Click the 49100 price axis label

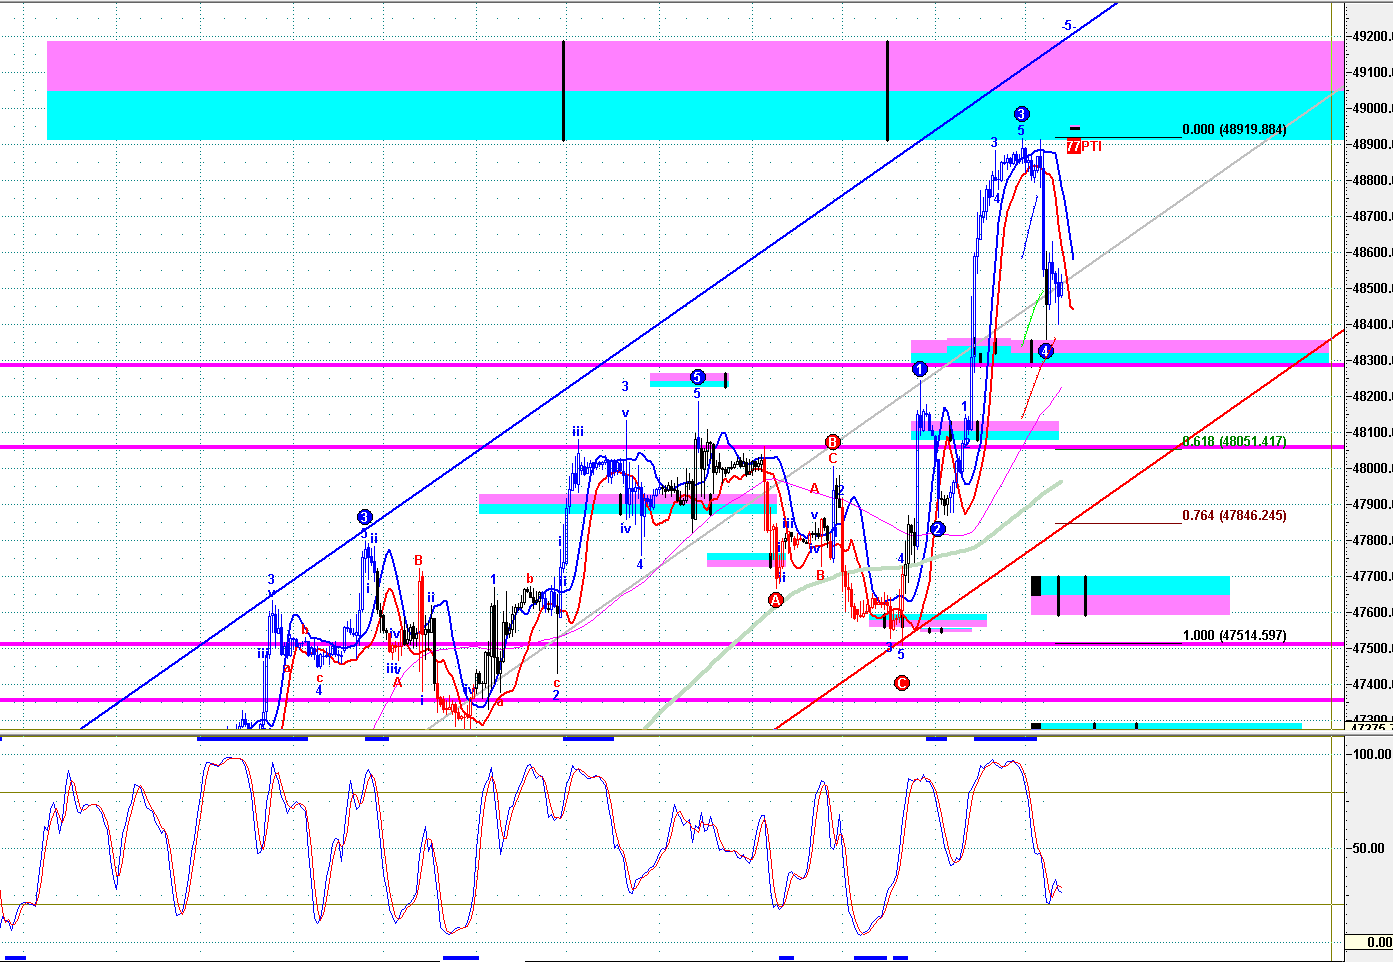point(1372,73)
